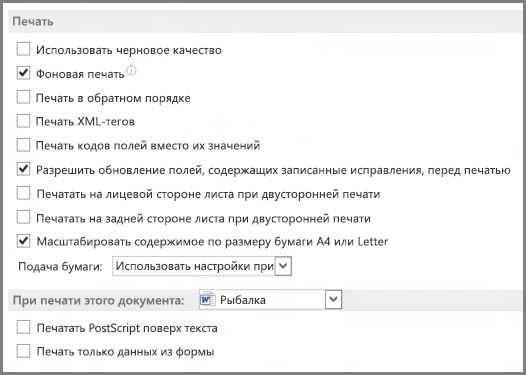The width and height of the screenshot is (526, 375).
Task: Uncheck Масштабировать содержимое по размеру бумаги
Action: click(x=23, y=241)
